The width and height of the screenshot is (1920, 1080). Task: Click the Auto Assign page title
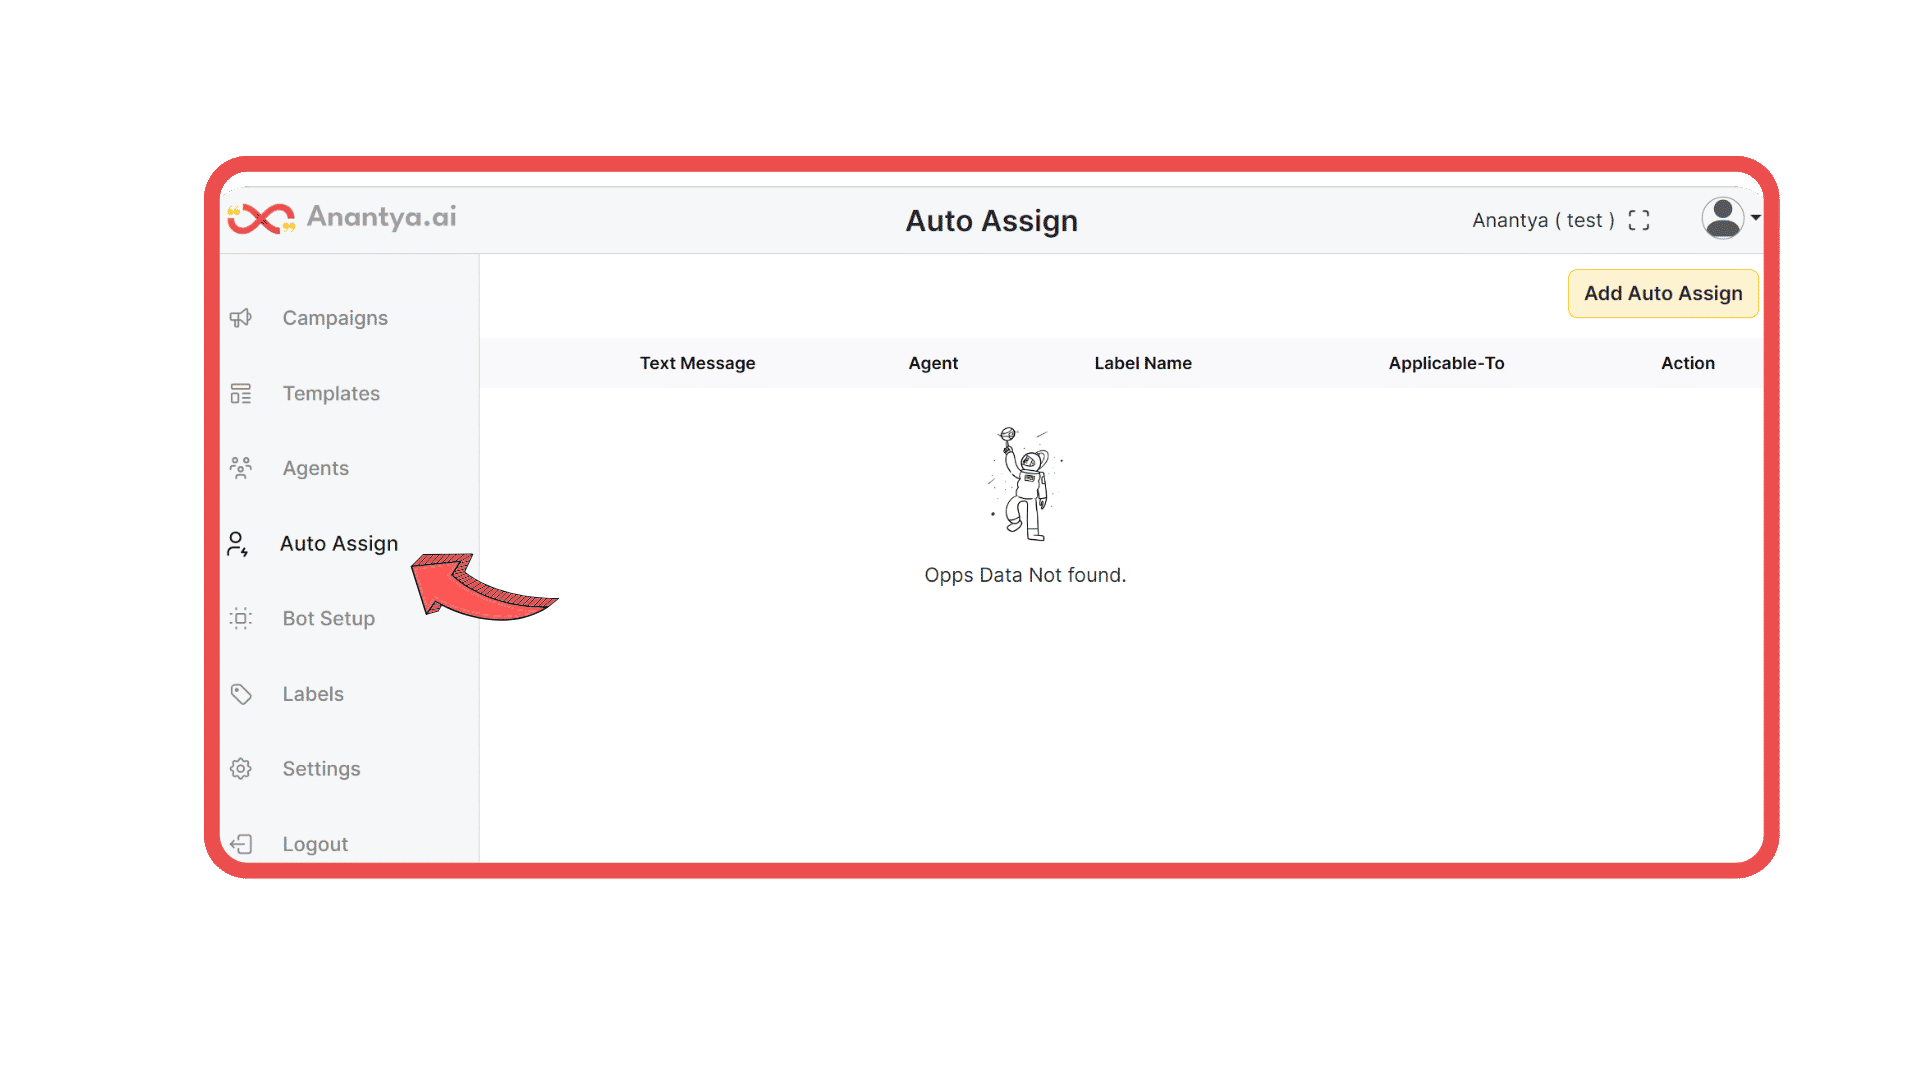point(992,221)
